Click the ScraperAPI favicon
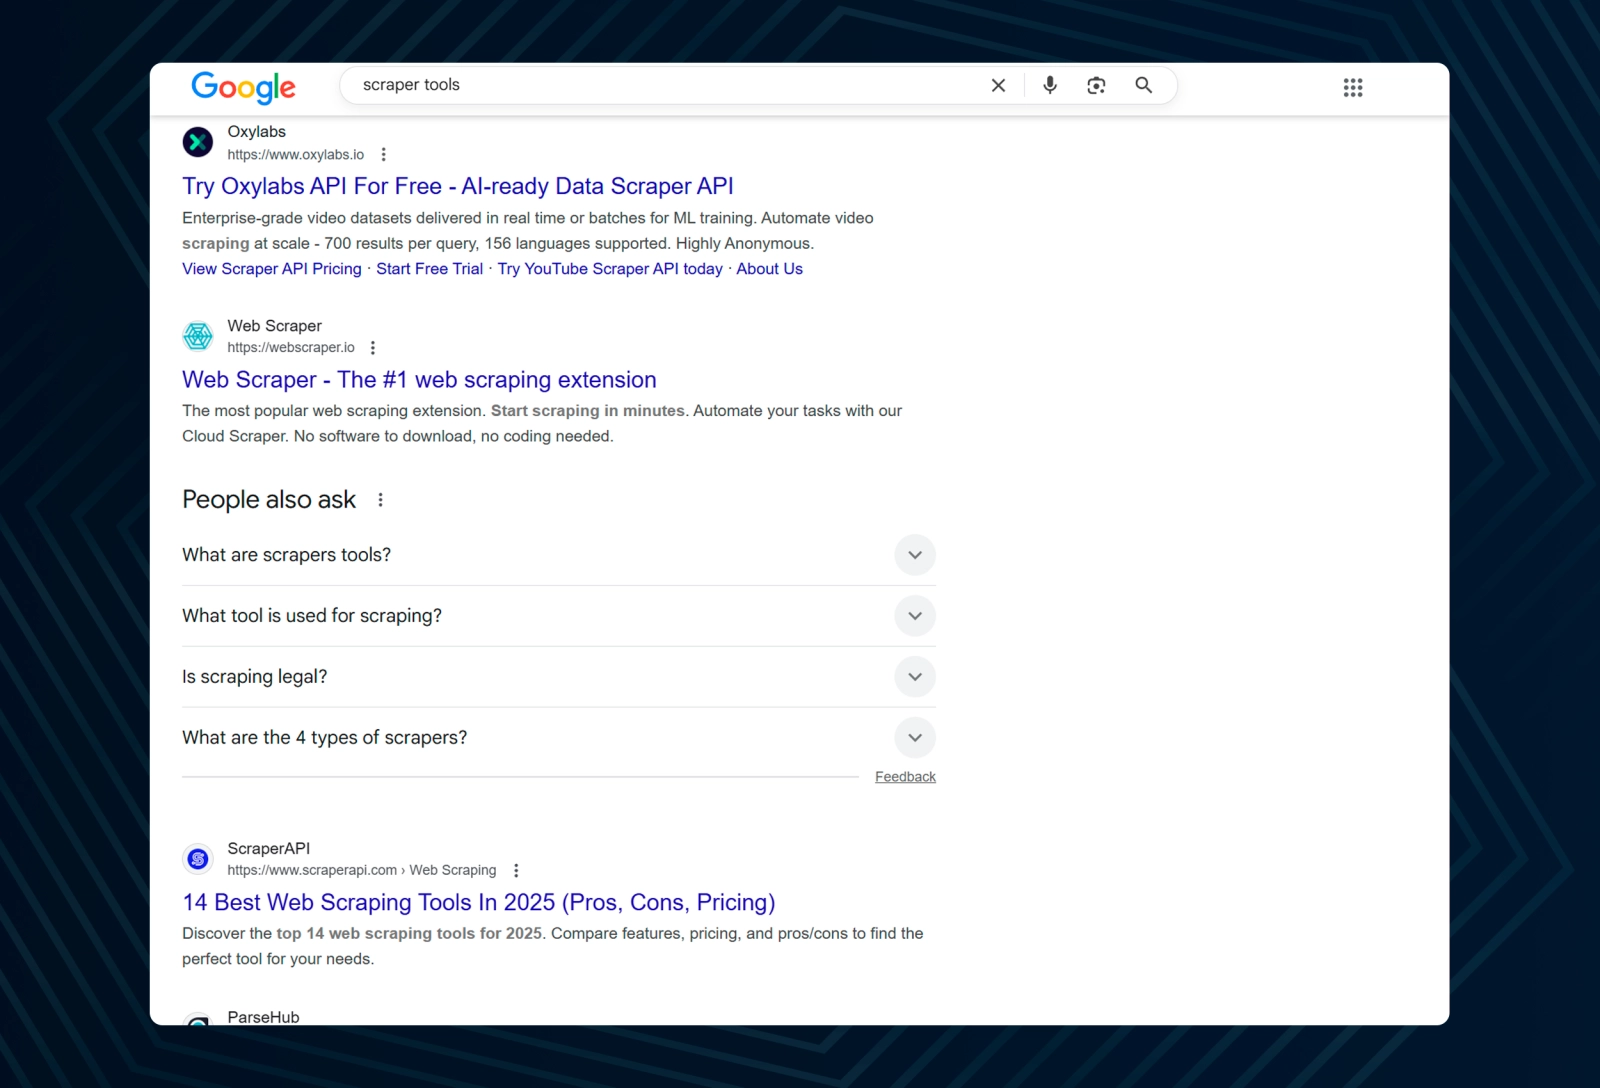Image resolution: width=1600 pixels, height=1088 pixels. (198, 858)
